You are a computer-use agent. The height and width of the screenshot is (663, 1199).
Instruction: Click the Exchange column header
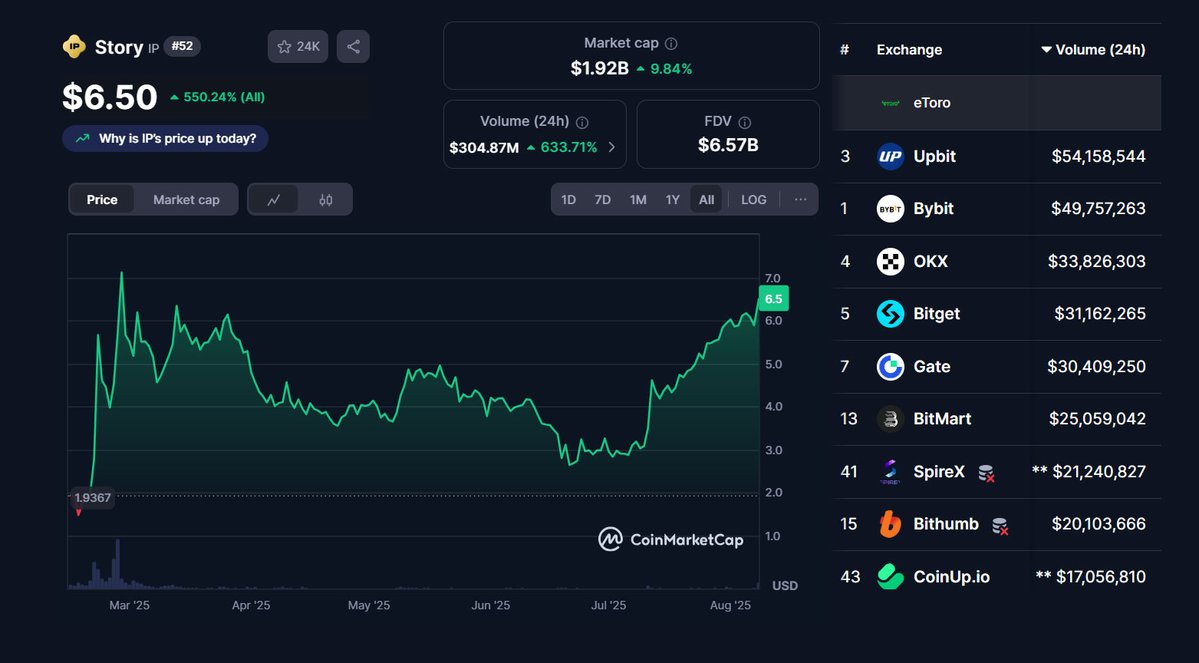pos(908,50)
